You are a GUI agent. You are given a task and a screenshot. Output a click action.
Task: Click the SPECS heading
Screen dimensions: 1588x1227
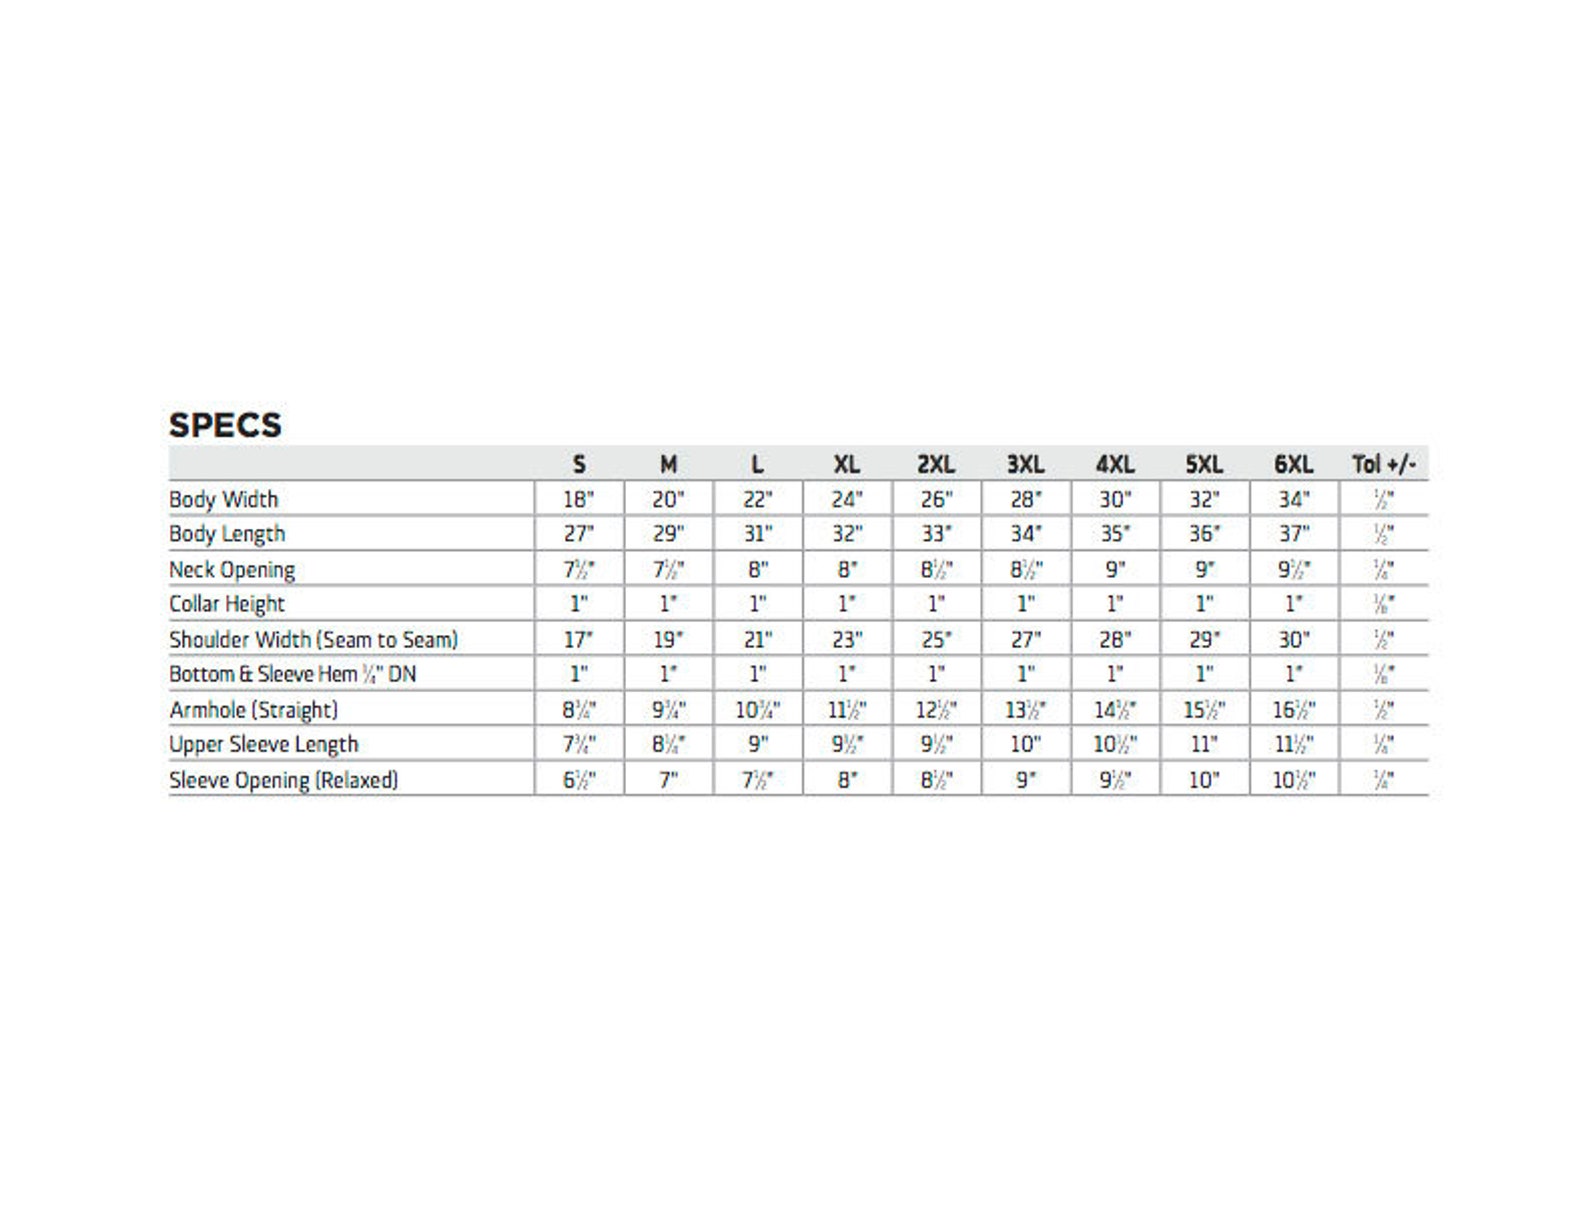coord(225,425)
